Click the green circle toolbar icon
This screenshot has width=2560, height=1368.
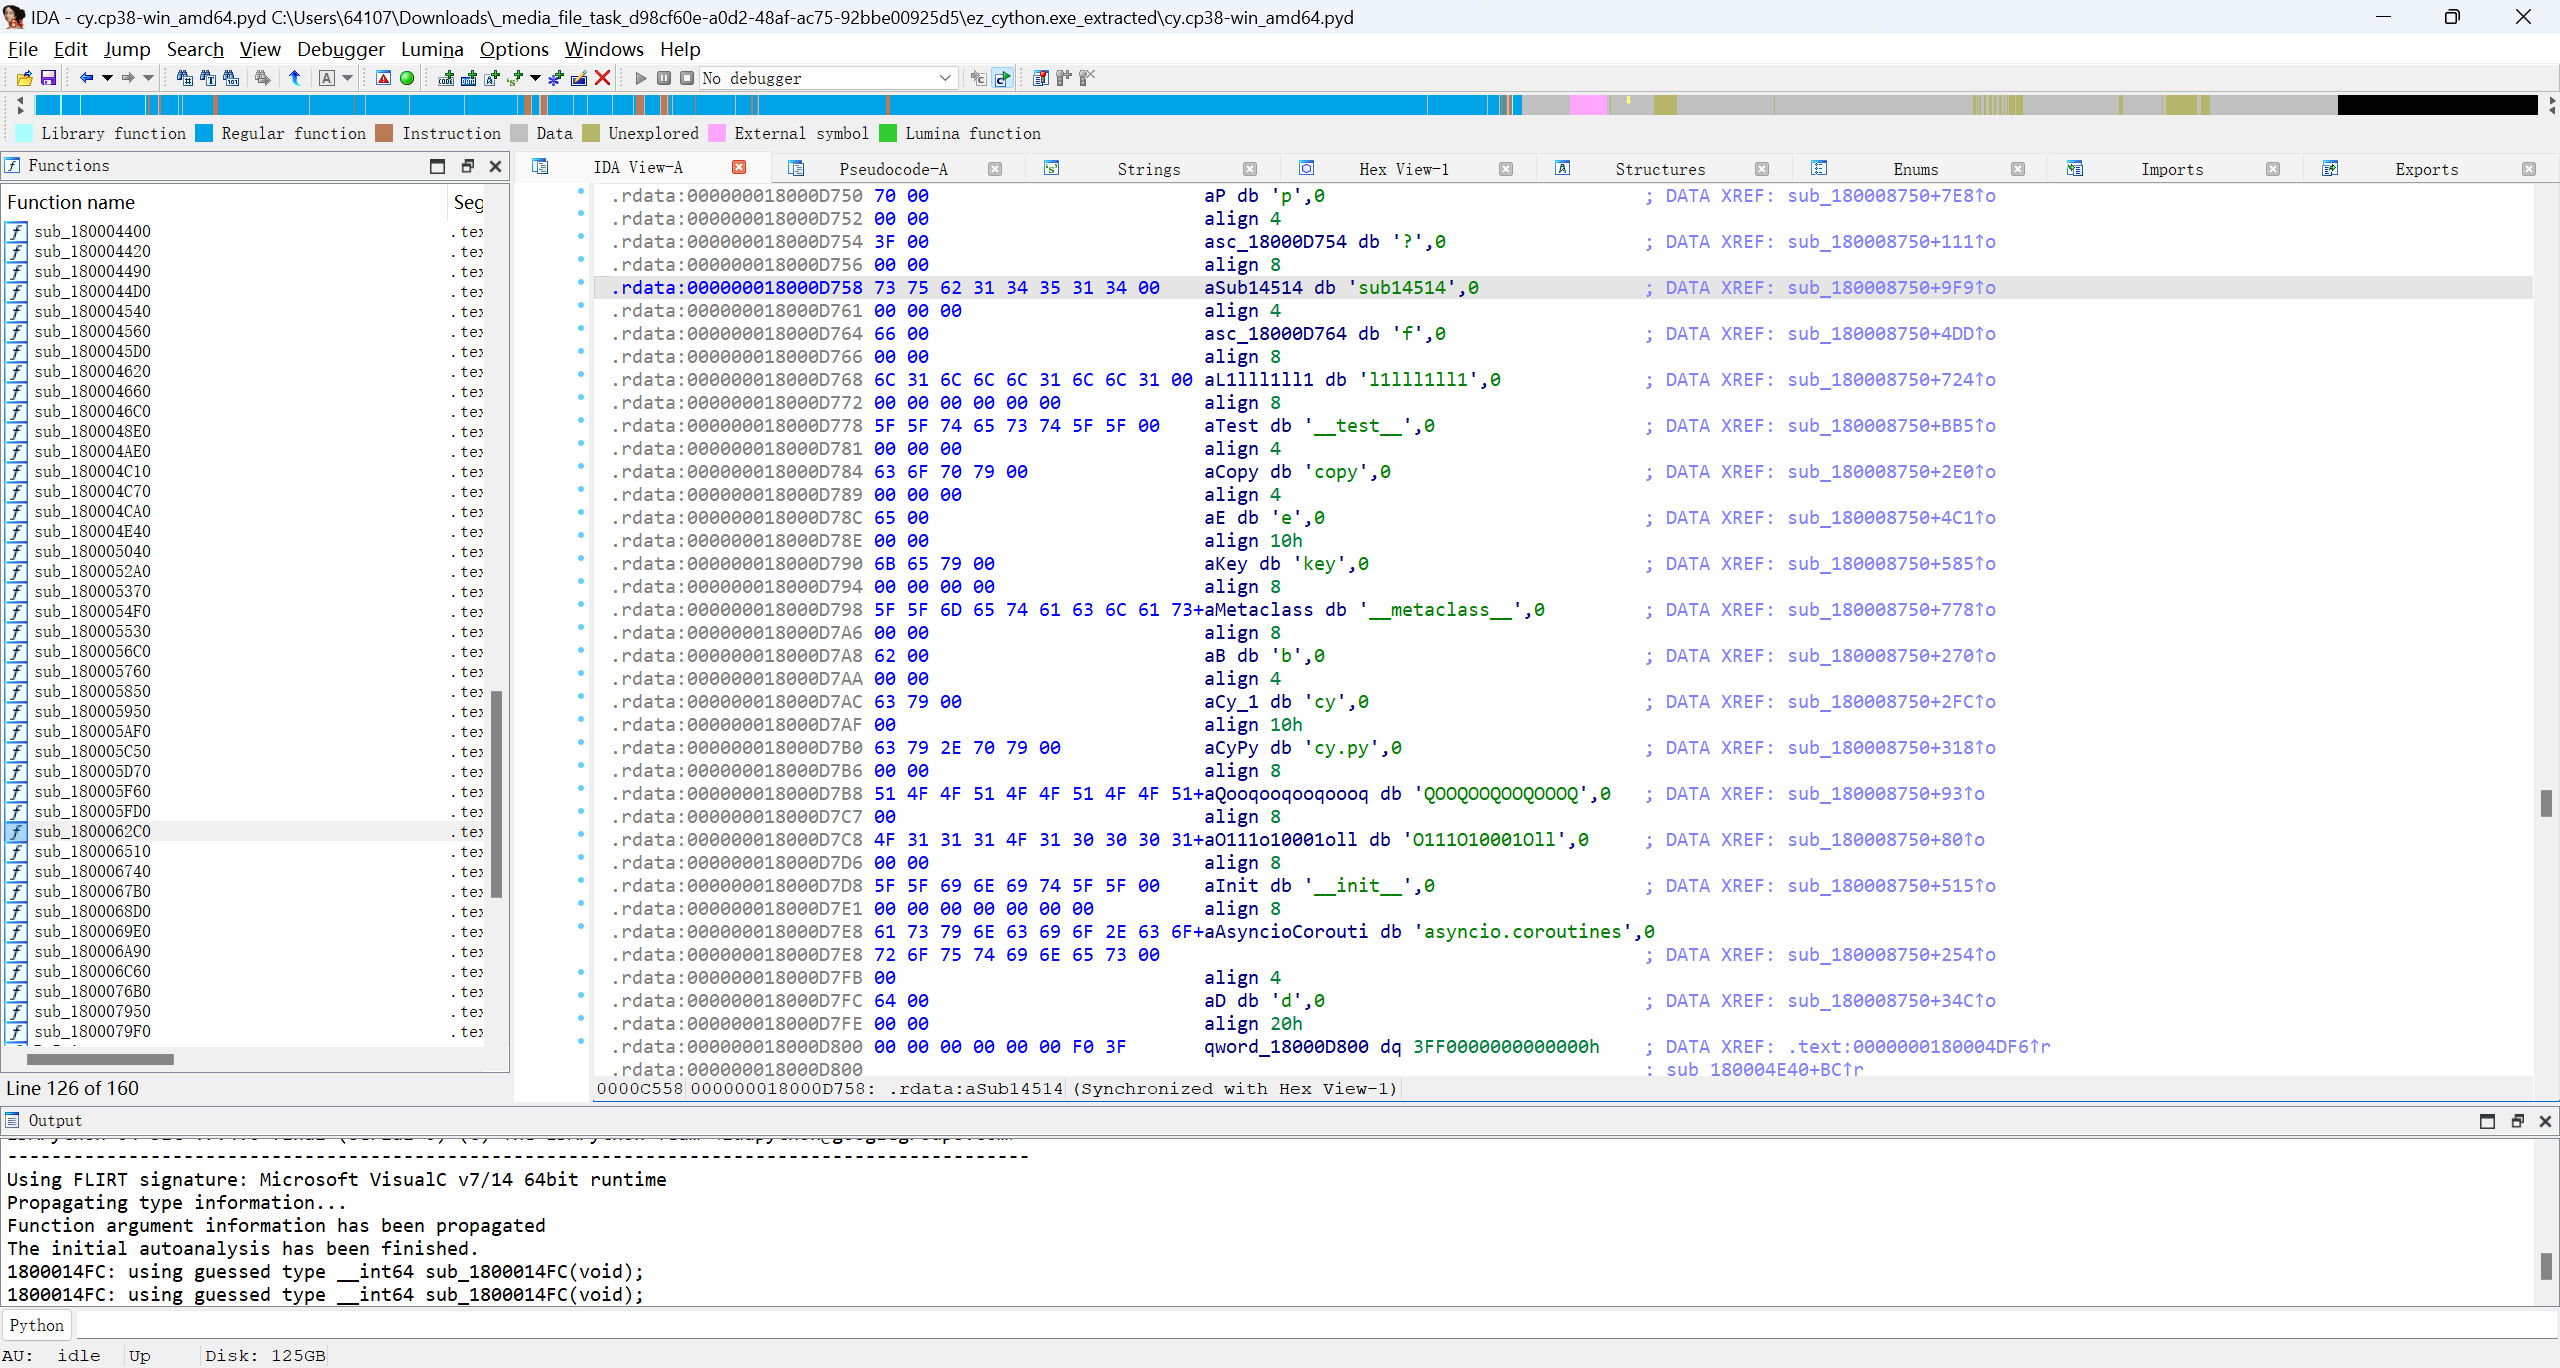[407, 78]
